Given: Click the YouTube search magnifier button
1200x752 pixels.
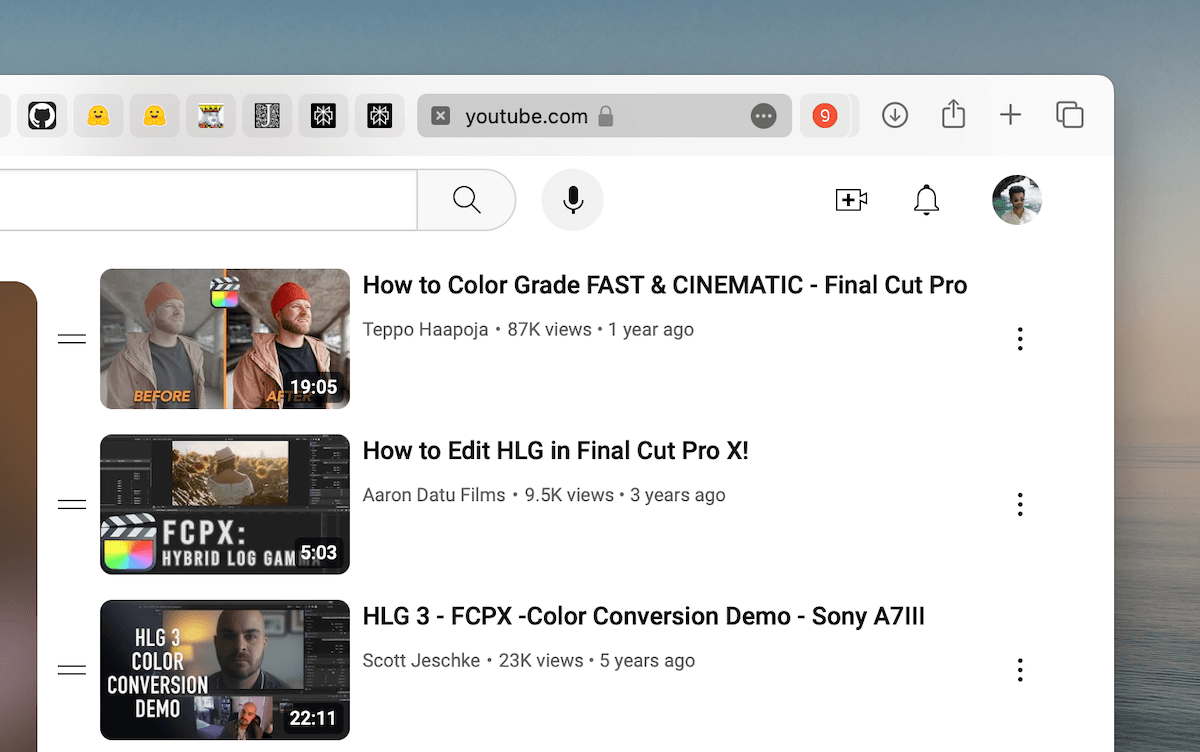Looking at the screenshot, I should [467, 200].
